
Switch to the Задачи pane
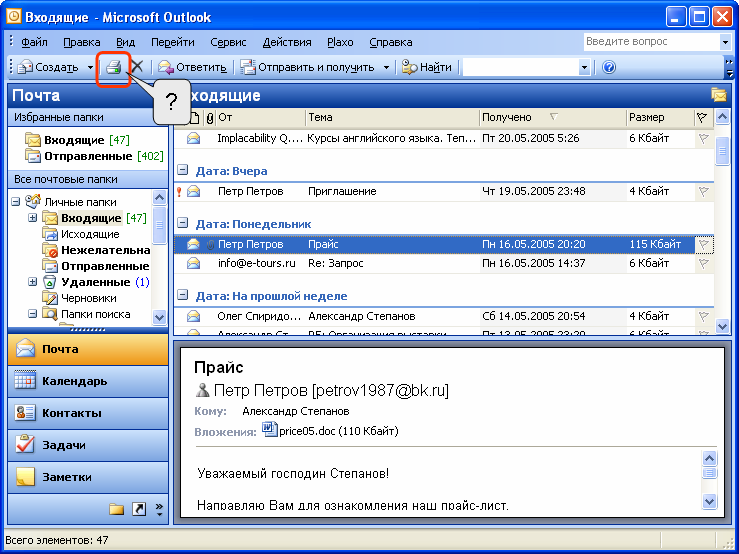click(88, 445)
